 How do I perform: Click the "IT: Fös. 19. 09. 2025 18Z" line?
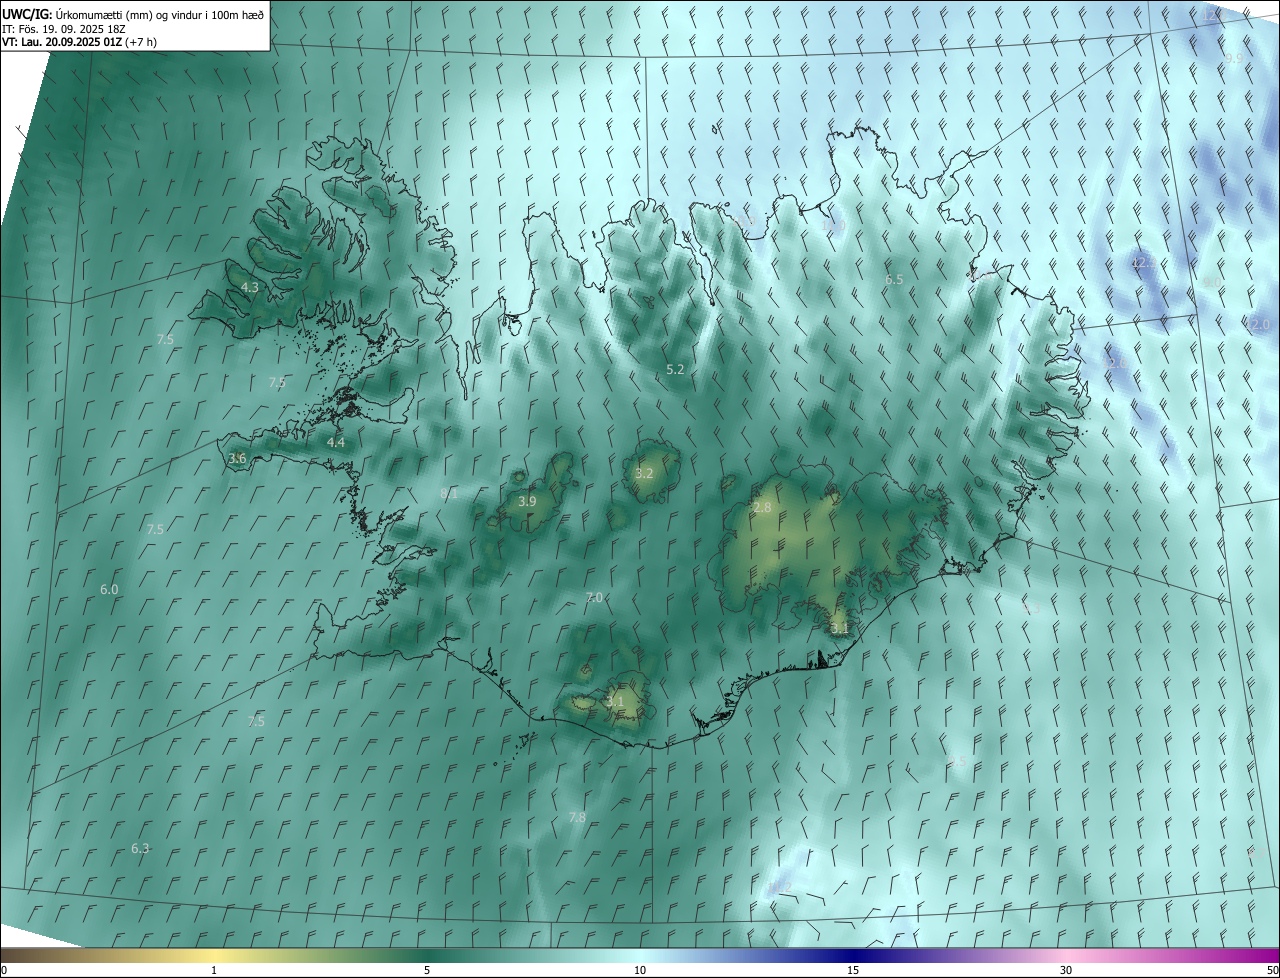65,29
